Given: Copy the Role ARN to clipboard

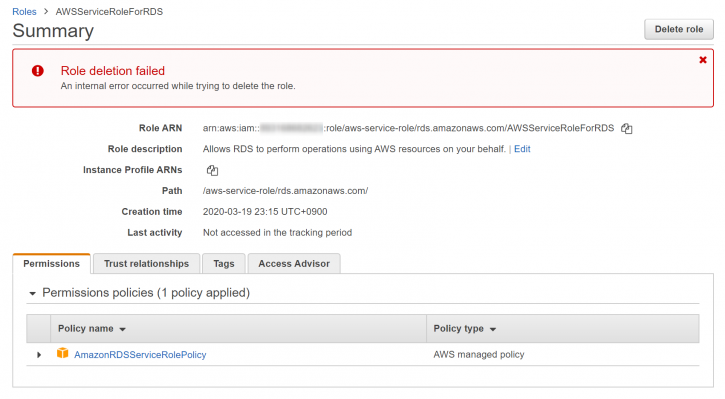Looking at the screenshot, I should (x=627, y=129).
